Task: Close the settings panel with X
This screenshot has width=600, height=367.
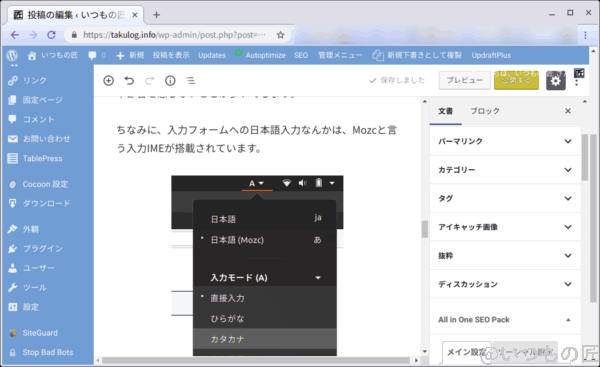Action: click(568, 111)
